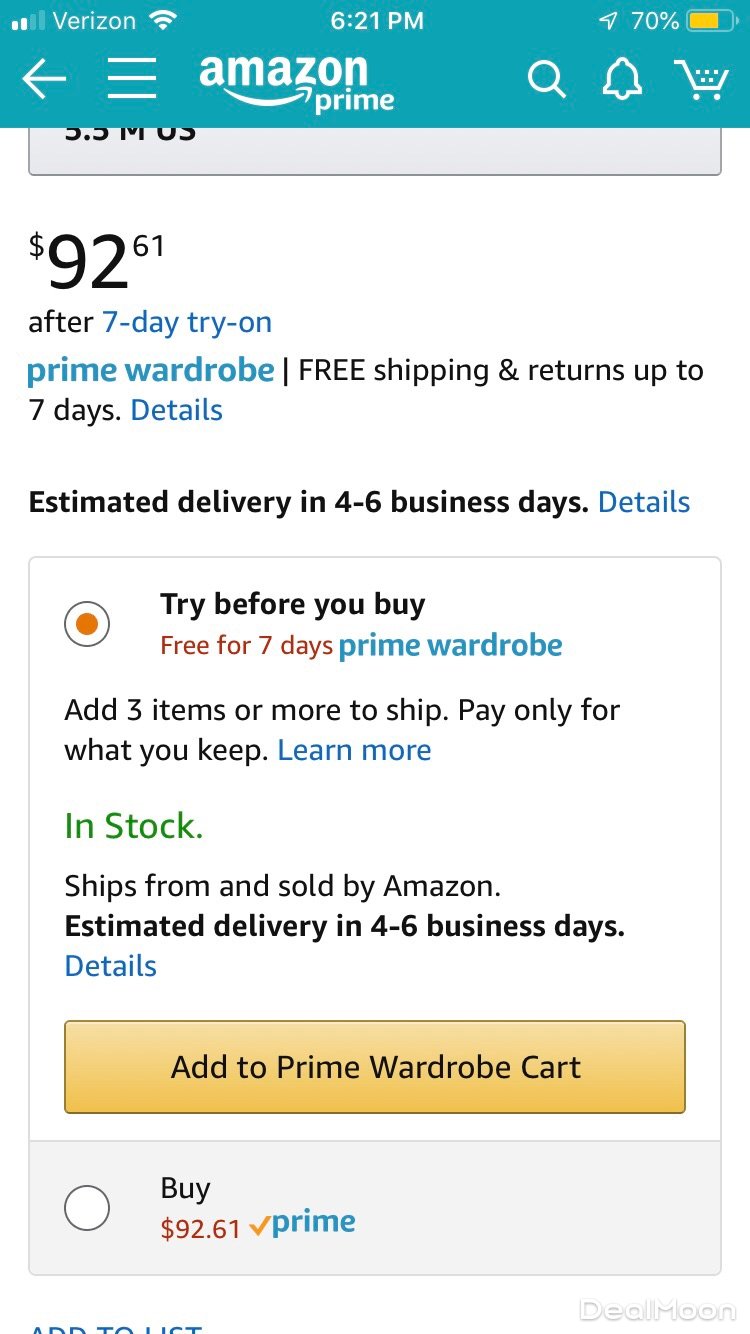Open Details link below Ships from Amazon
The image size is (750, 1334).
(x=111, y=966)
